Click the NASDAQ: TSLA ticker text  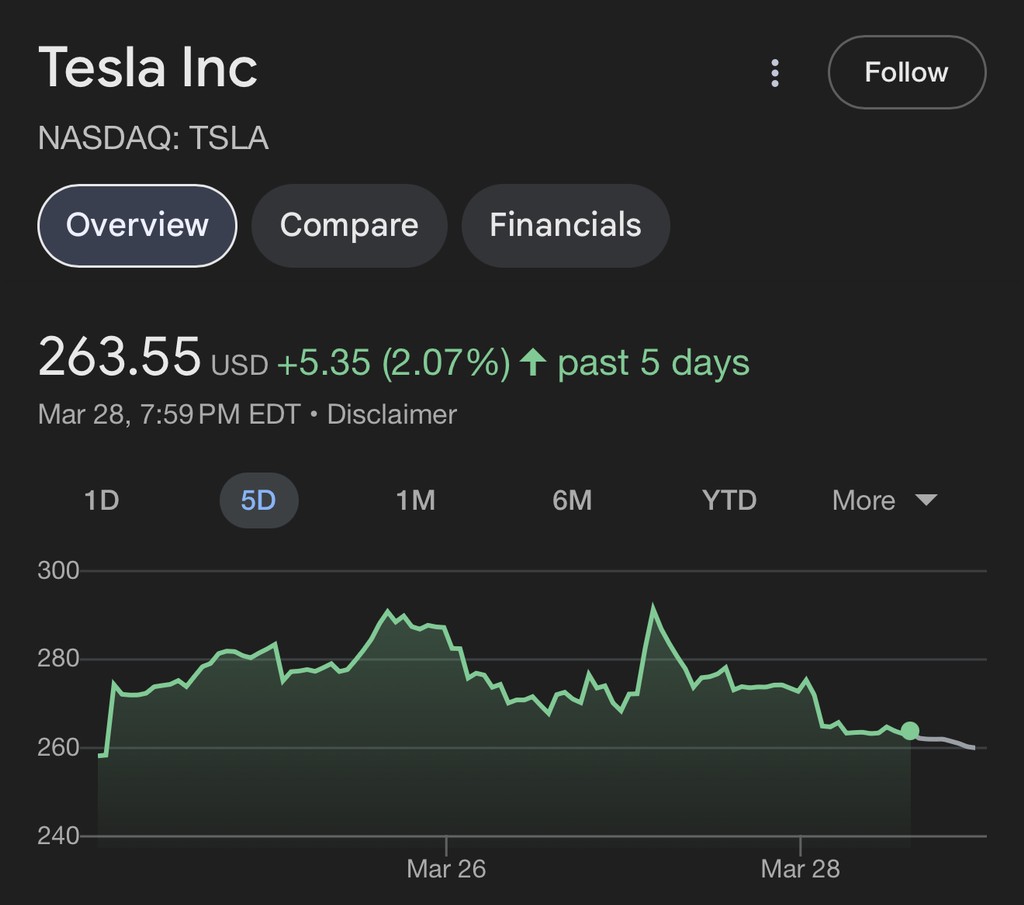coord(153,137)
